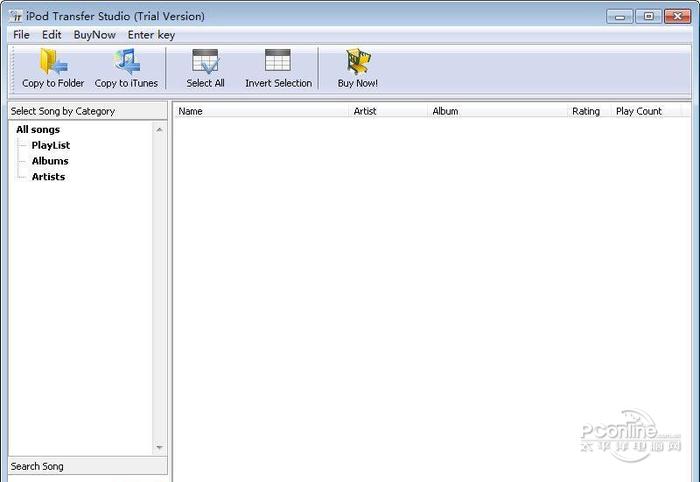
Task: Select the Albums tree node
Action: pos(50,161)
